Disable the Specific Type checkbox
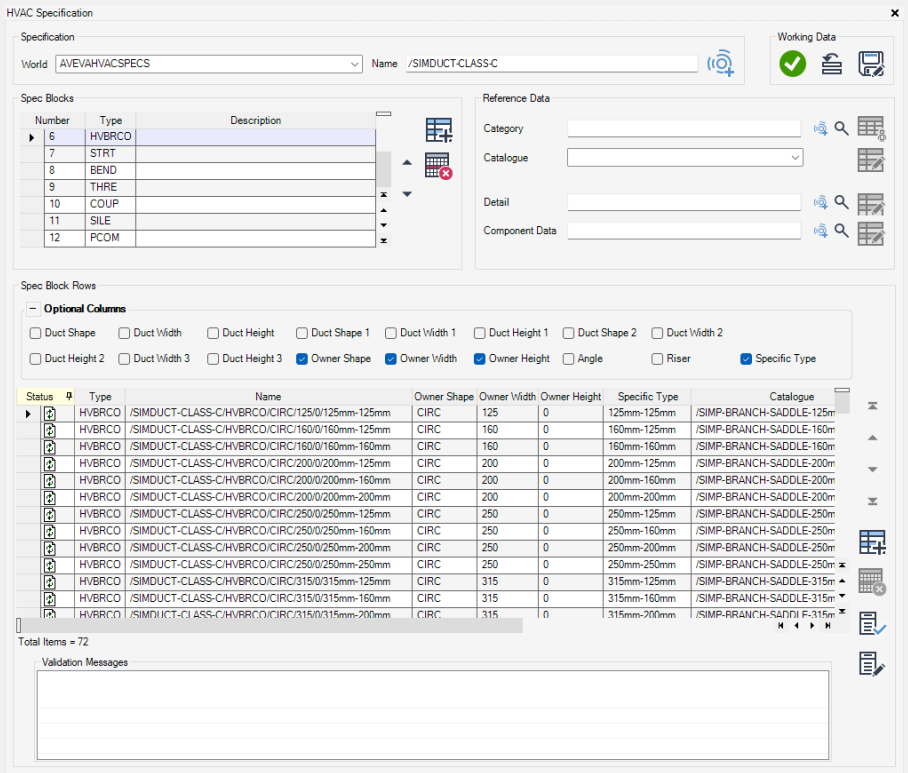908x773 pixels. (746, 359)
